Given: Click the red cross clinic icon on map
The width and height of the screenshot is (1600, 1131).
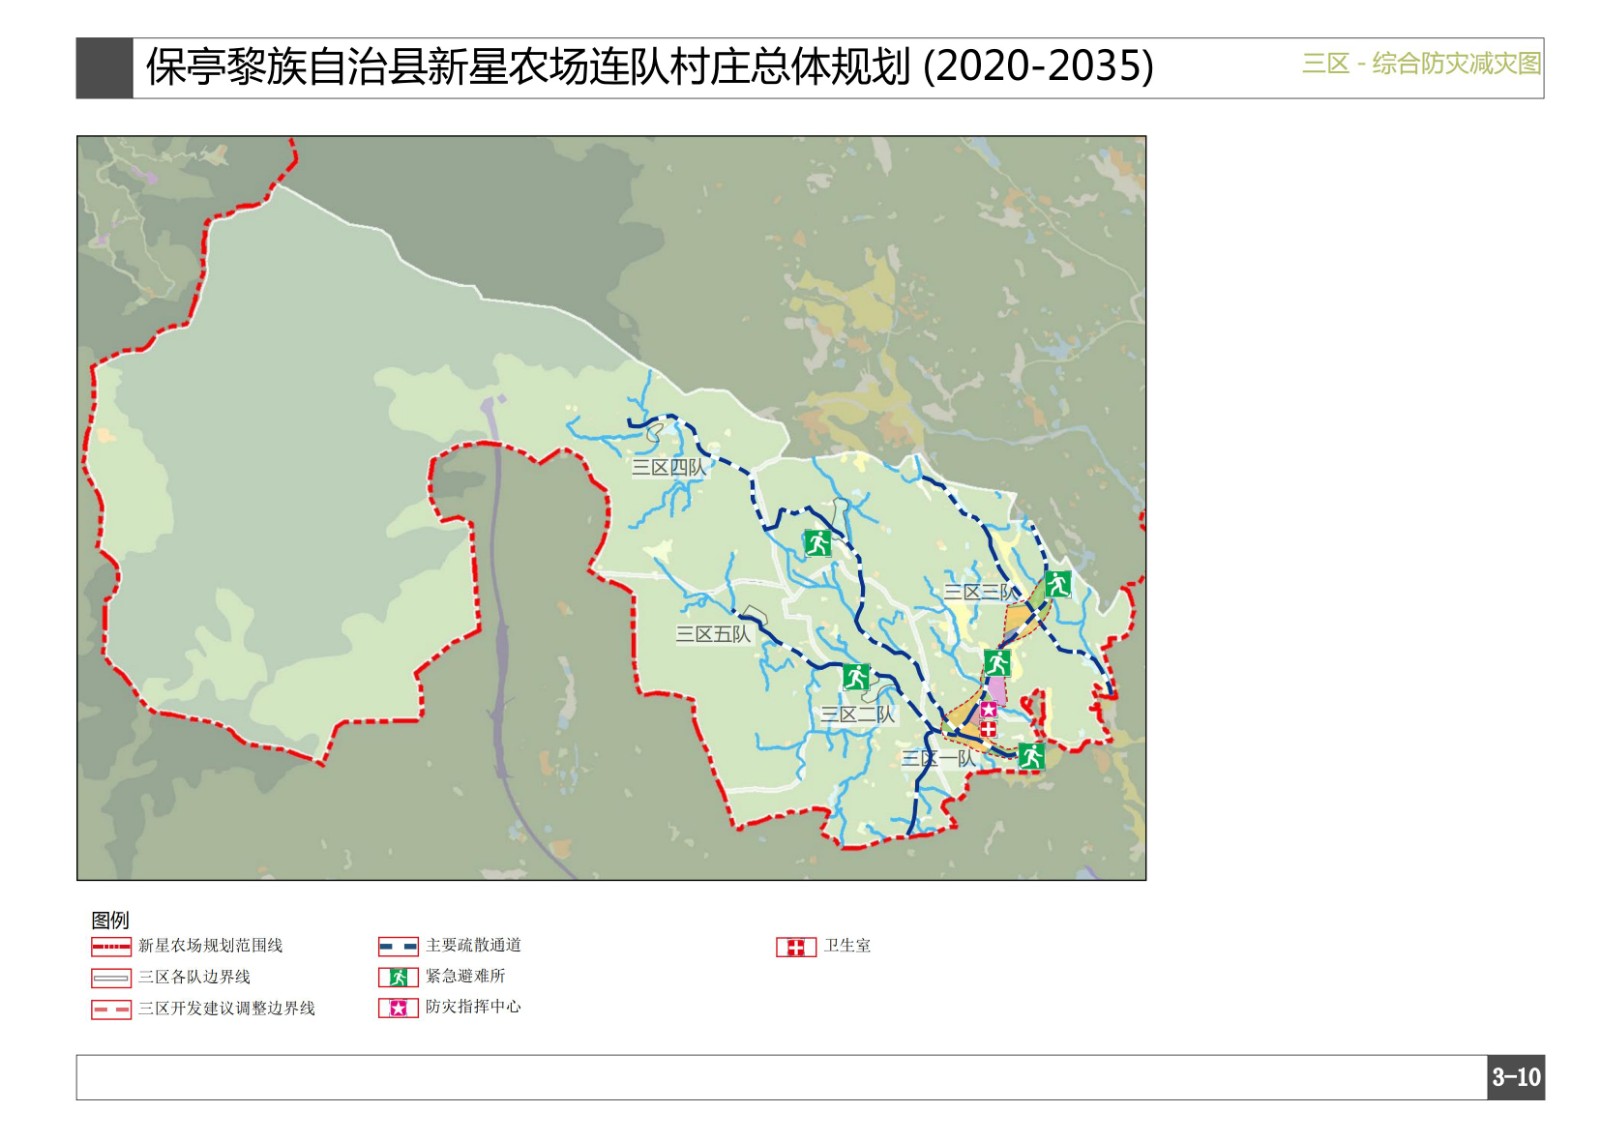Looking at the screenshot, I should [988, 728].
